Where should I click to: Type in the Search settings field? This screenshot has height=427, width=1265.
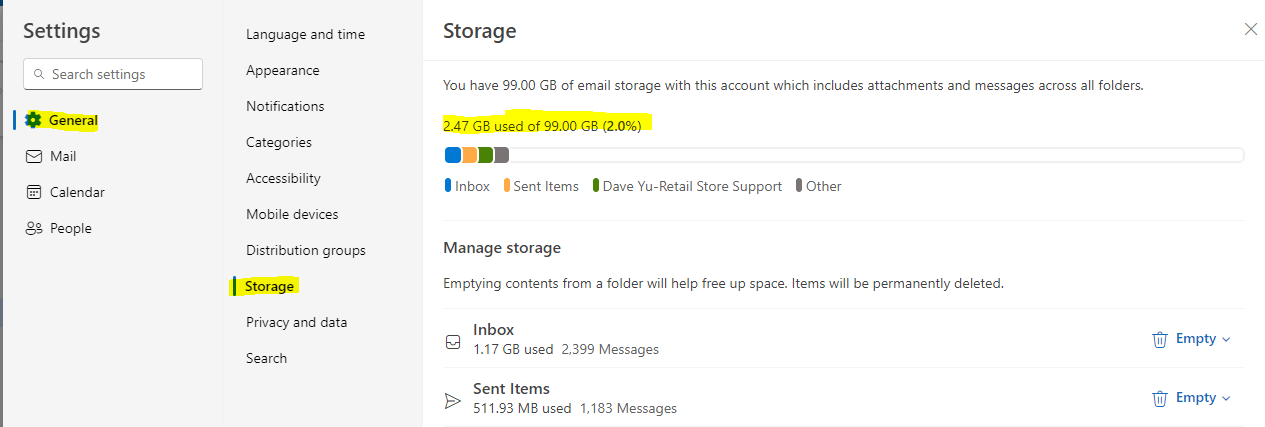coord(120,74)
